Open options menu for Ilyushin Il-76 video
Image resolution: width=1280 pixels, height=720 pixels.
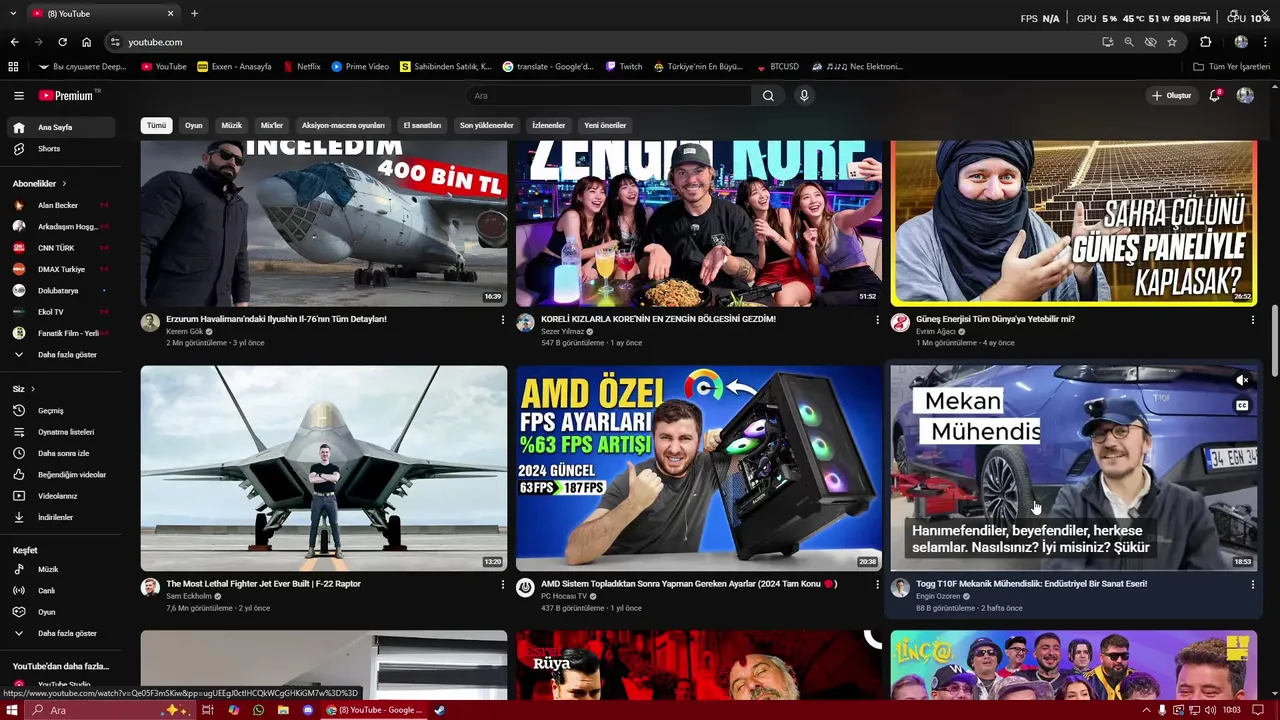pyautogui.click(x=503, y=320)
